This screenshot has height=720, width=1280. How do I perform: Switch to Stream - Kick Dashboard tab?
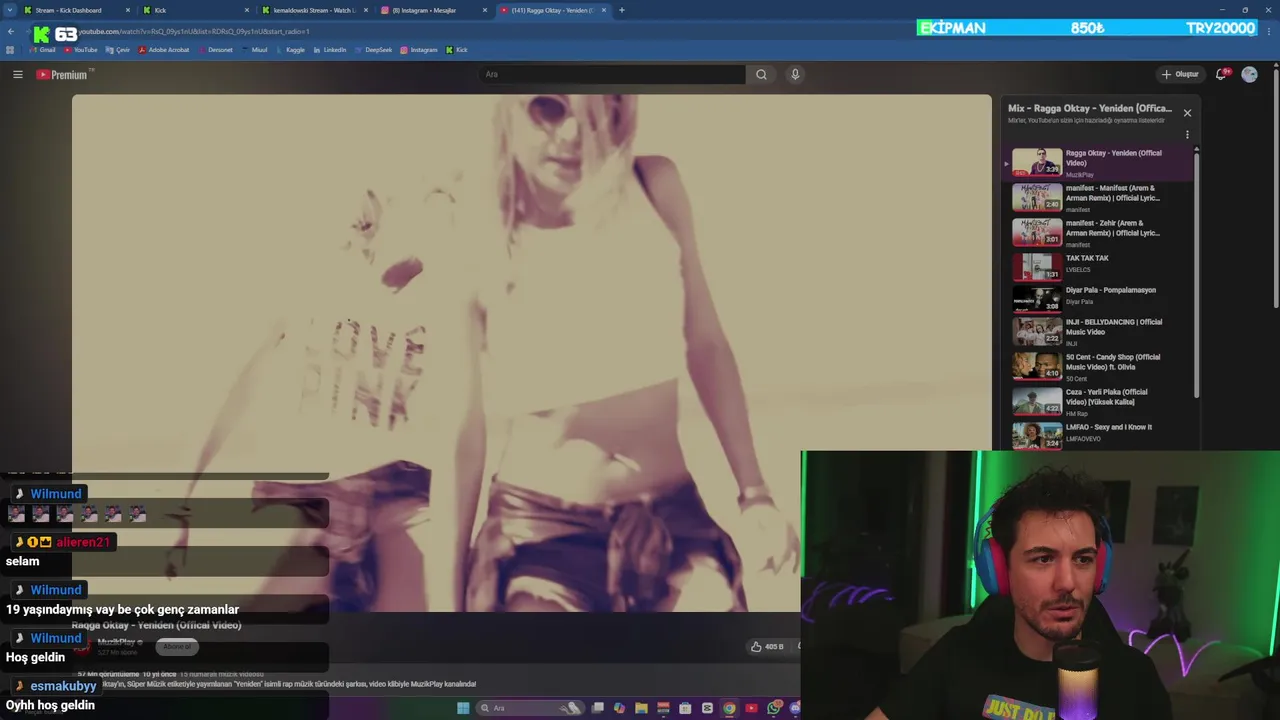click(76, 10)
